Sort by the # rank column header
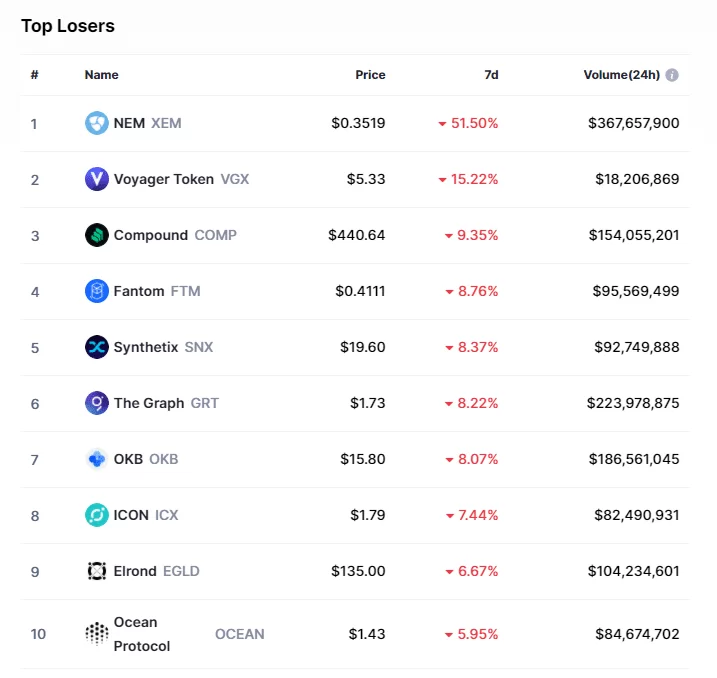Image resolution: width=717 pixels, height=678 pixels. [x=34, y=75]
